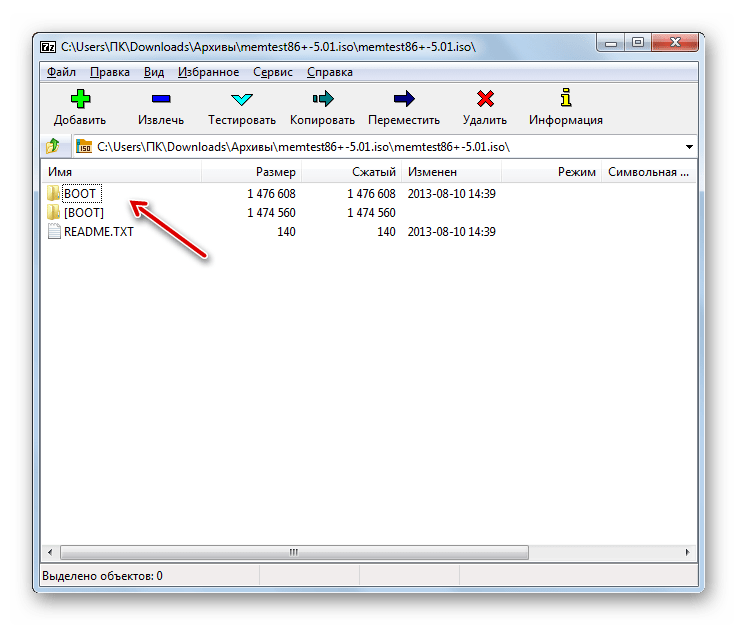Screen dimensions: 738x626
Task: Select the BOOT folder icon
Action: point(53,193)
